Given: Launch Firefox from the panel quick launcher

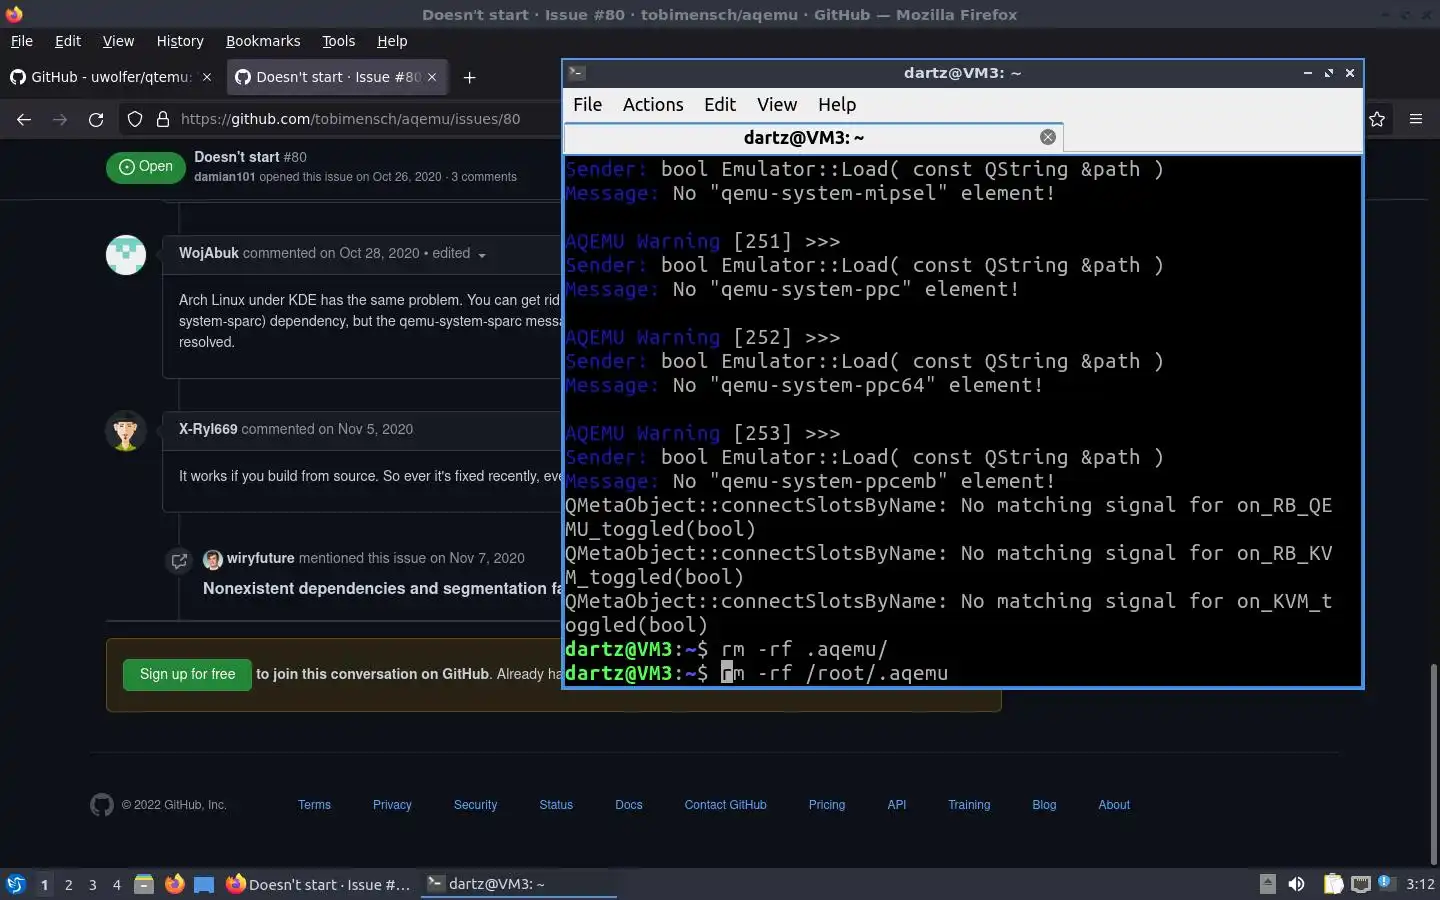Looking at the screenshot, I should click(x=174, y=884).
